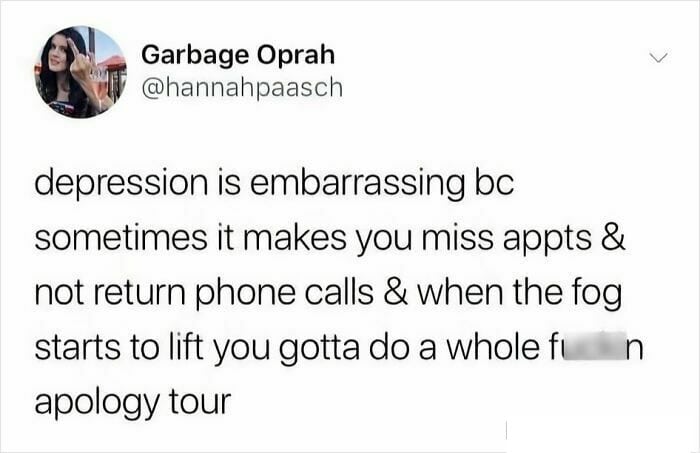Click the "Garbage Oprah" display name
The width and height of the screenshot is (700, 453).
point(238,55)
